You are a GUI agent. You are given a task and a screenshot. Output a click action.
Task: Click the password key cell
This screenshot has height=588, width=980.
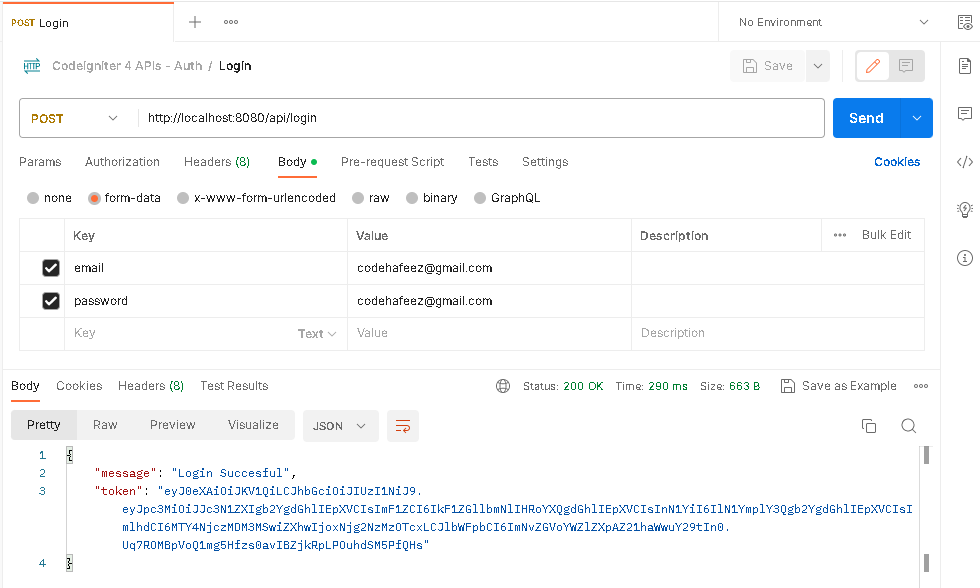tap(206, 301)
